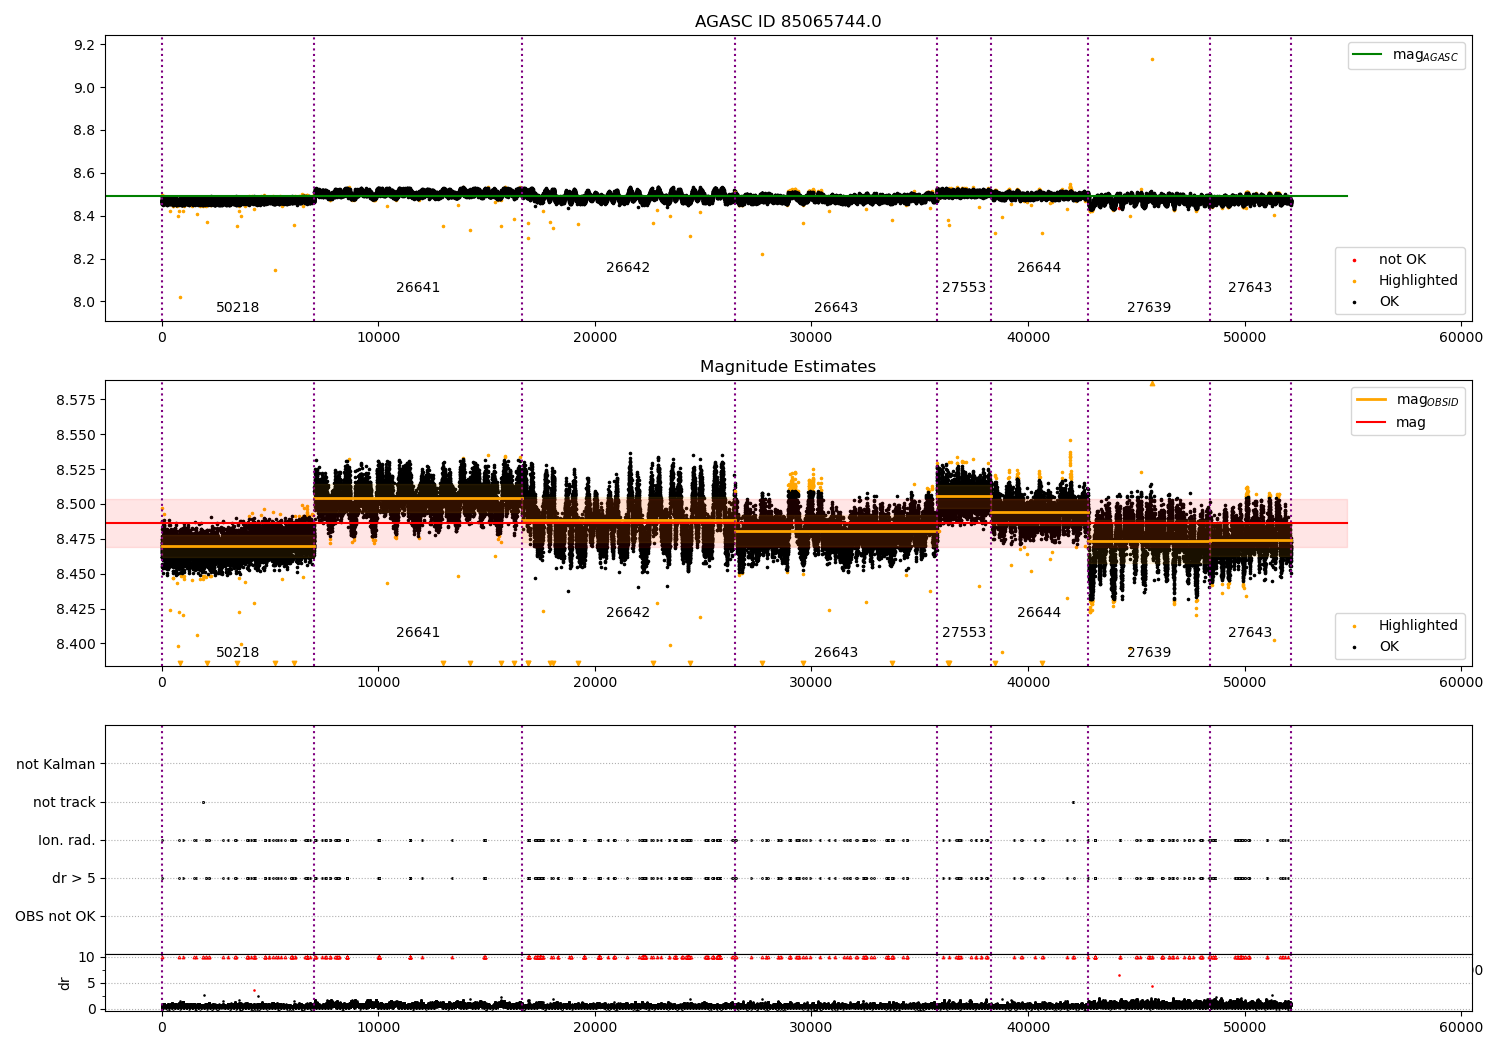
Task: Select the mag OBSID legend entry
Action: pos(1408,401)
